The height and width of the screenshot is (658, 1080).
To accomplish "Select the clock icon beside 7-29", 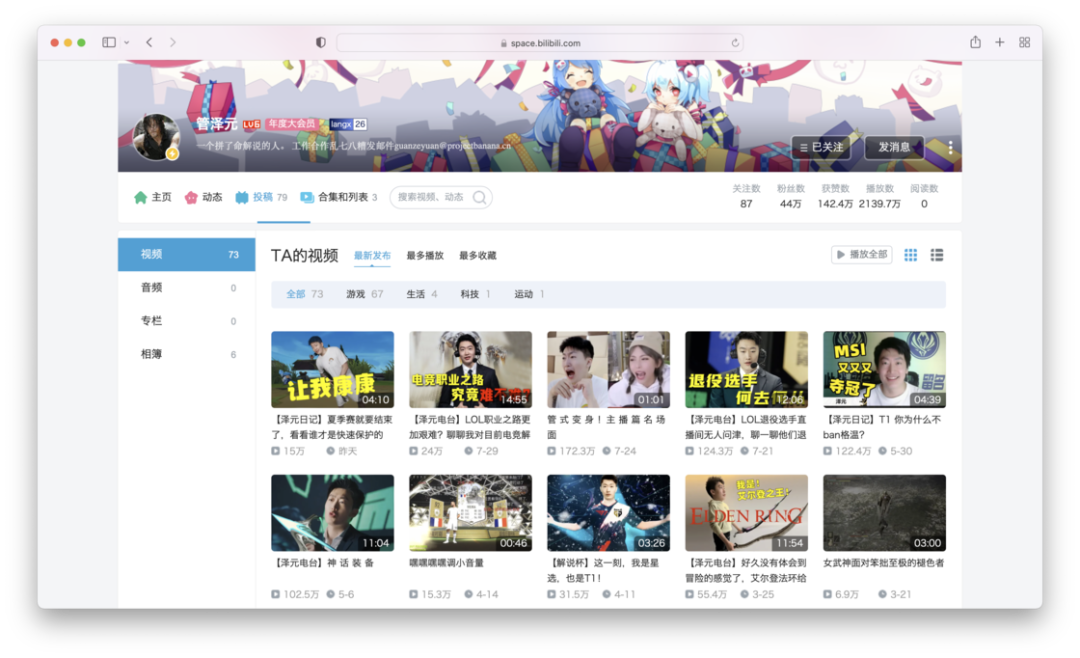I will point(468,451).
